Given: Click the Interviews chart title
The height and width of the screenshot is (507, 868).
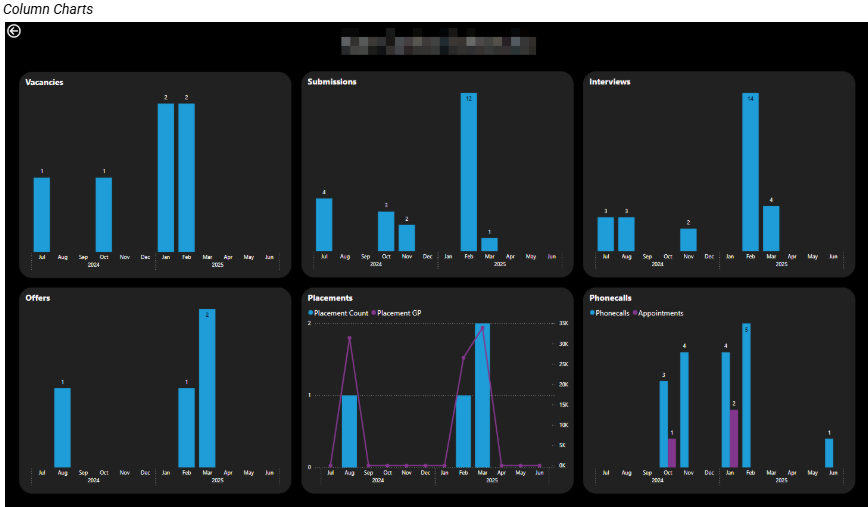Looking at the screenshot, I should [x=609, y=81].
